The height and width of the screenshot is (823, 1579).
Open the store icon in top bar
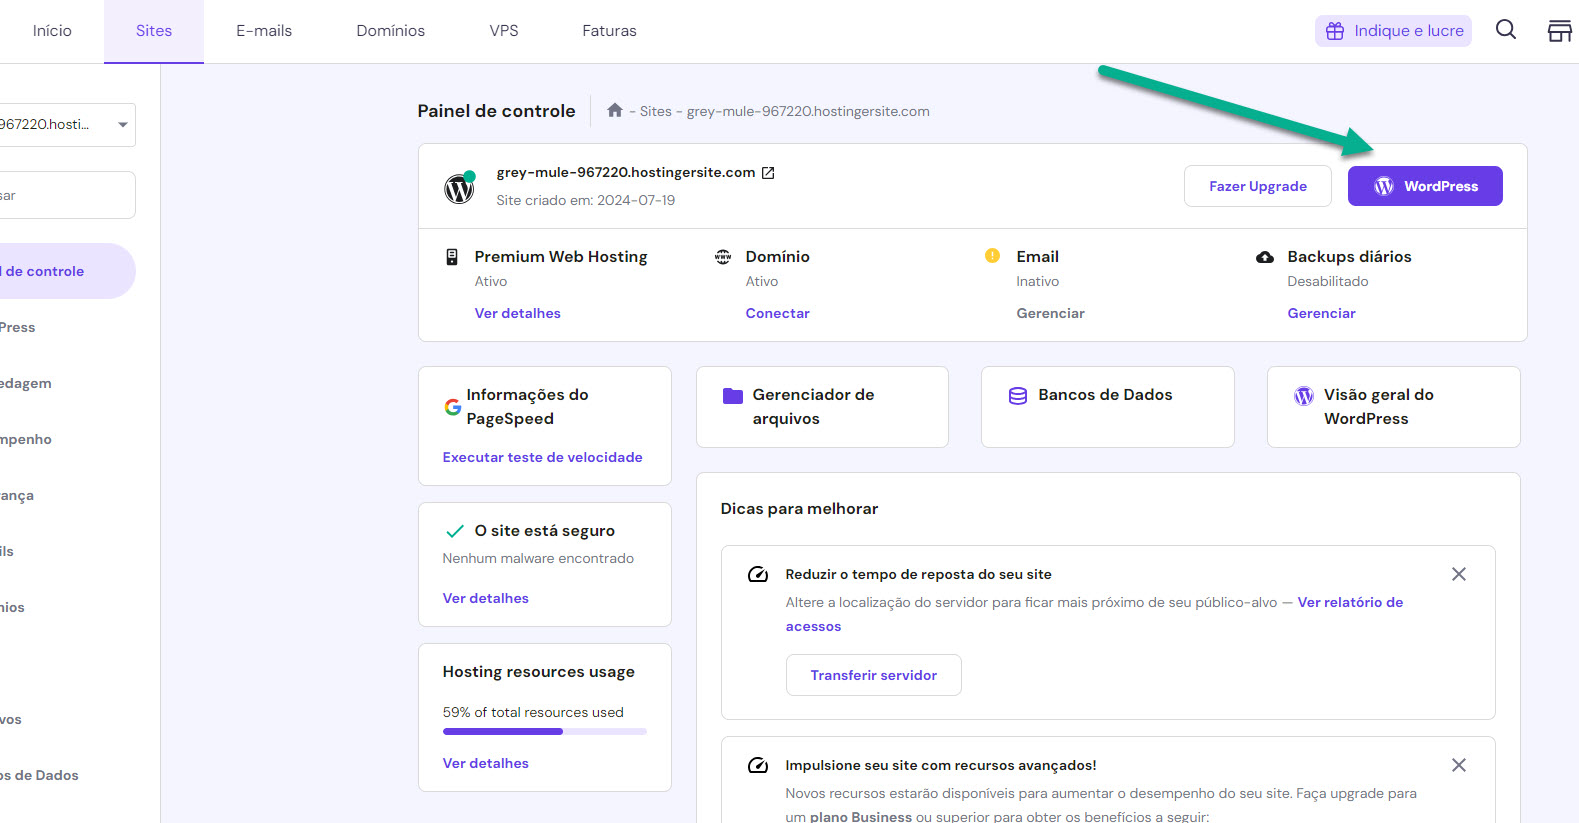1561,31
